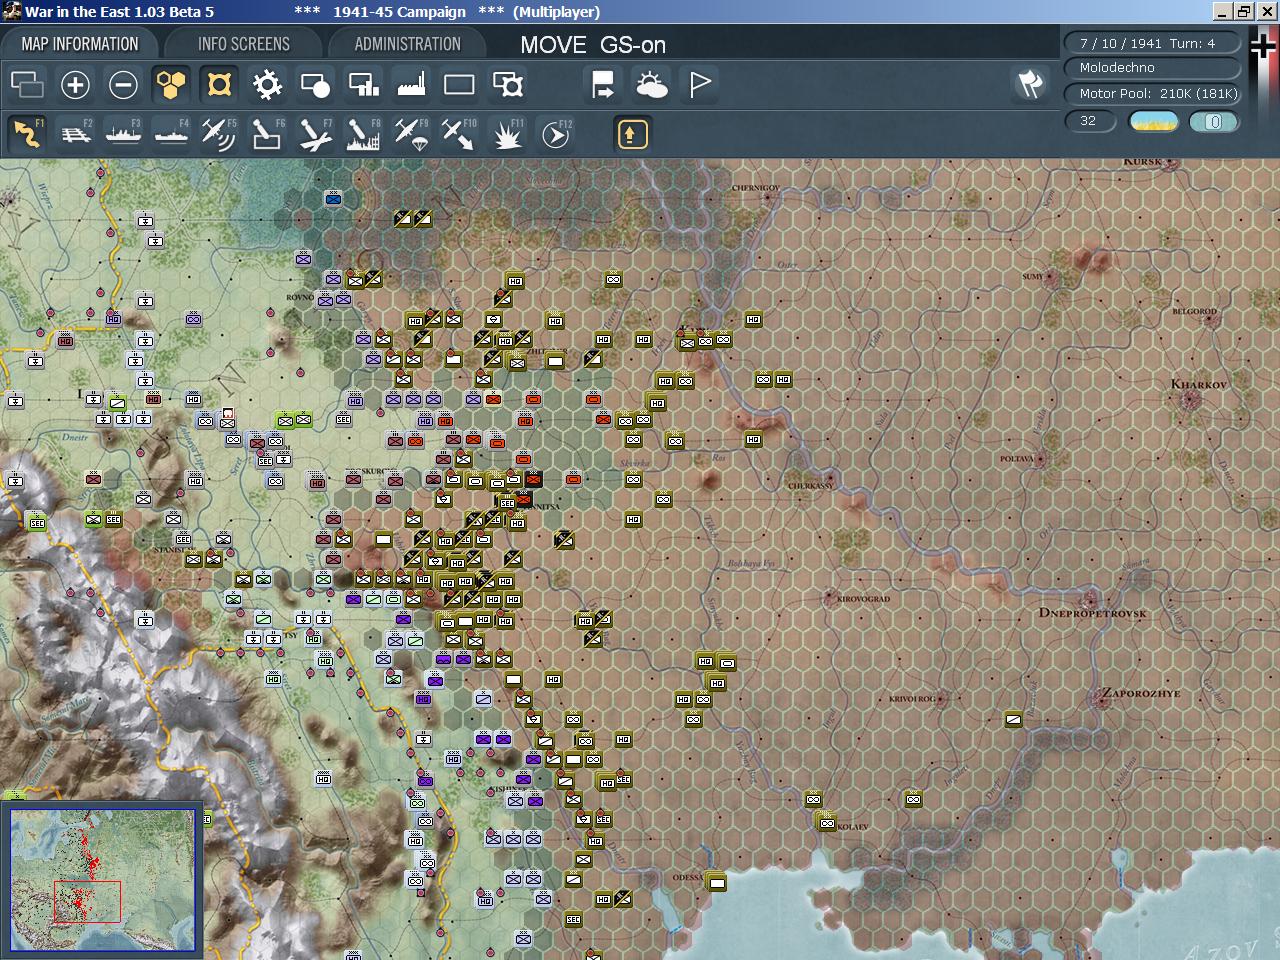Image resolution: width=1280 pixels, height=960 pixels.
Task: Click the Belgorod city label
Action: pos(1194,312)
